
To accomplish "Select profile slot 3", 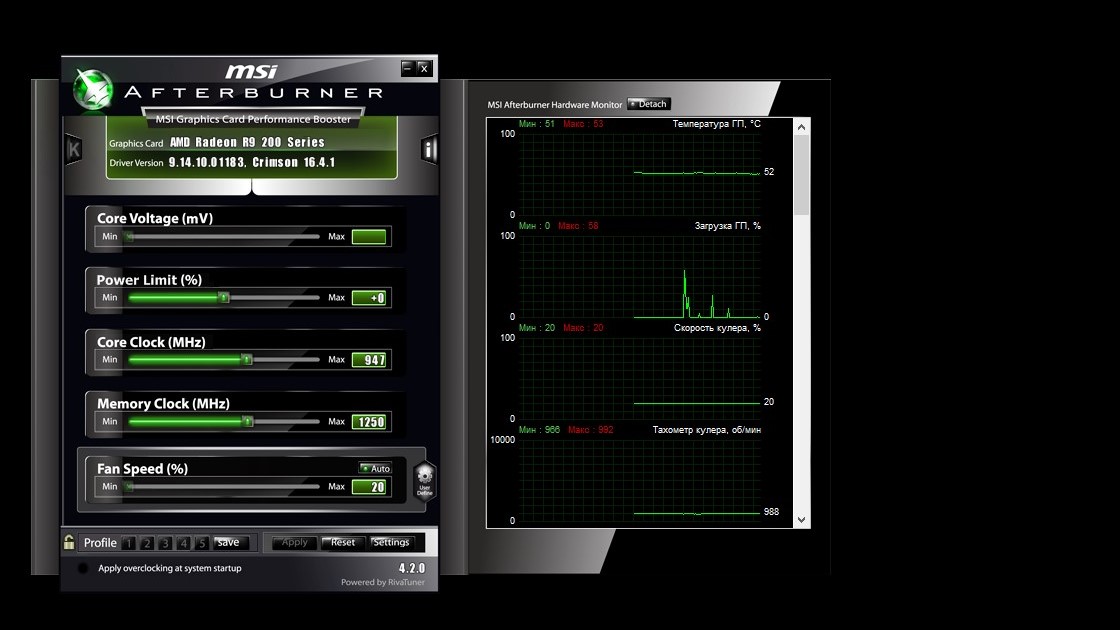I will (x=165, y=544).
